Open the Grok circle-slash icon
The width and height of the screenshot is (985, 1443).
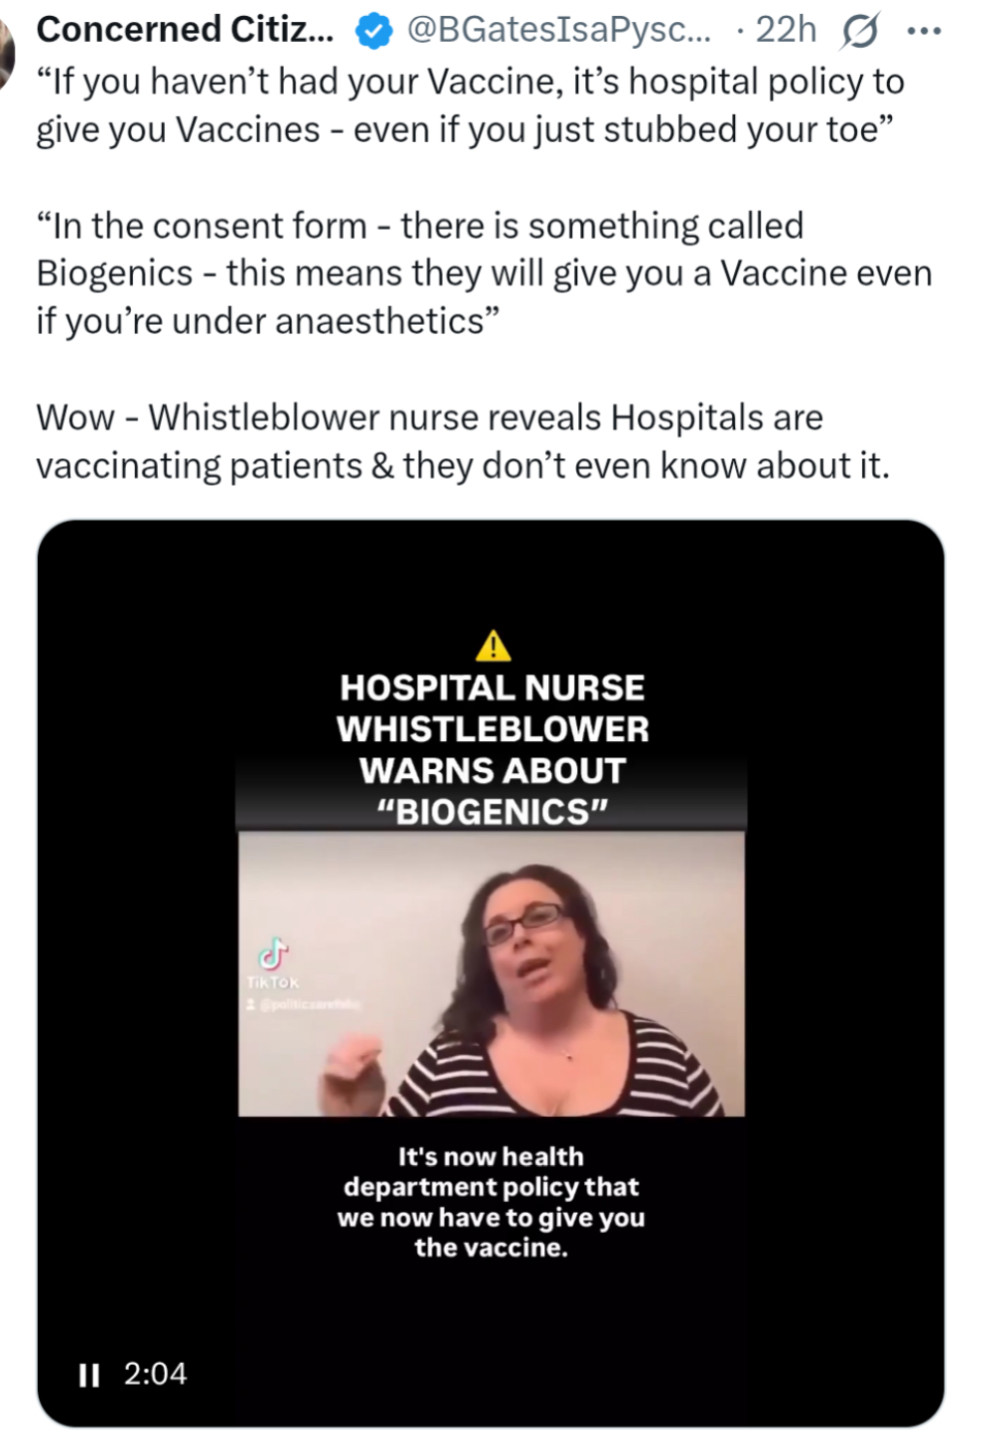tap(859, 32)
